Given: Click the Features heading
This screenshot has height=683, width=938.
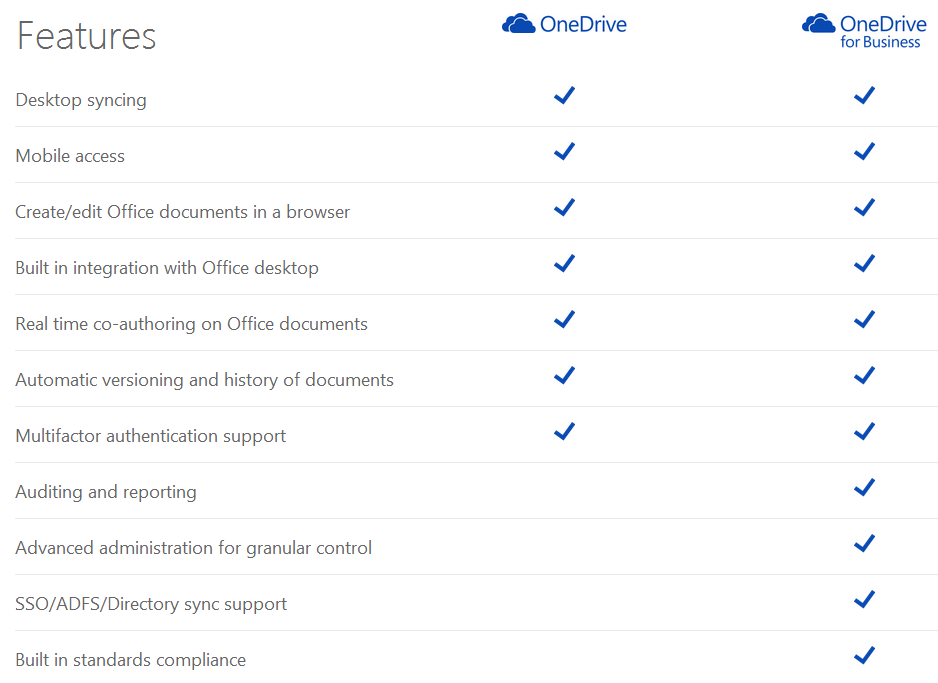Looking at the screenshot, I should tap(87, 36).
